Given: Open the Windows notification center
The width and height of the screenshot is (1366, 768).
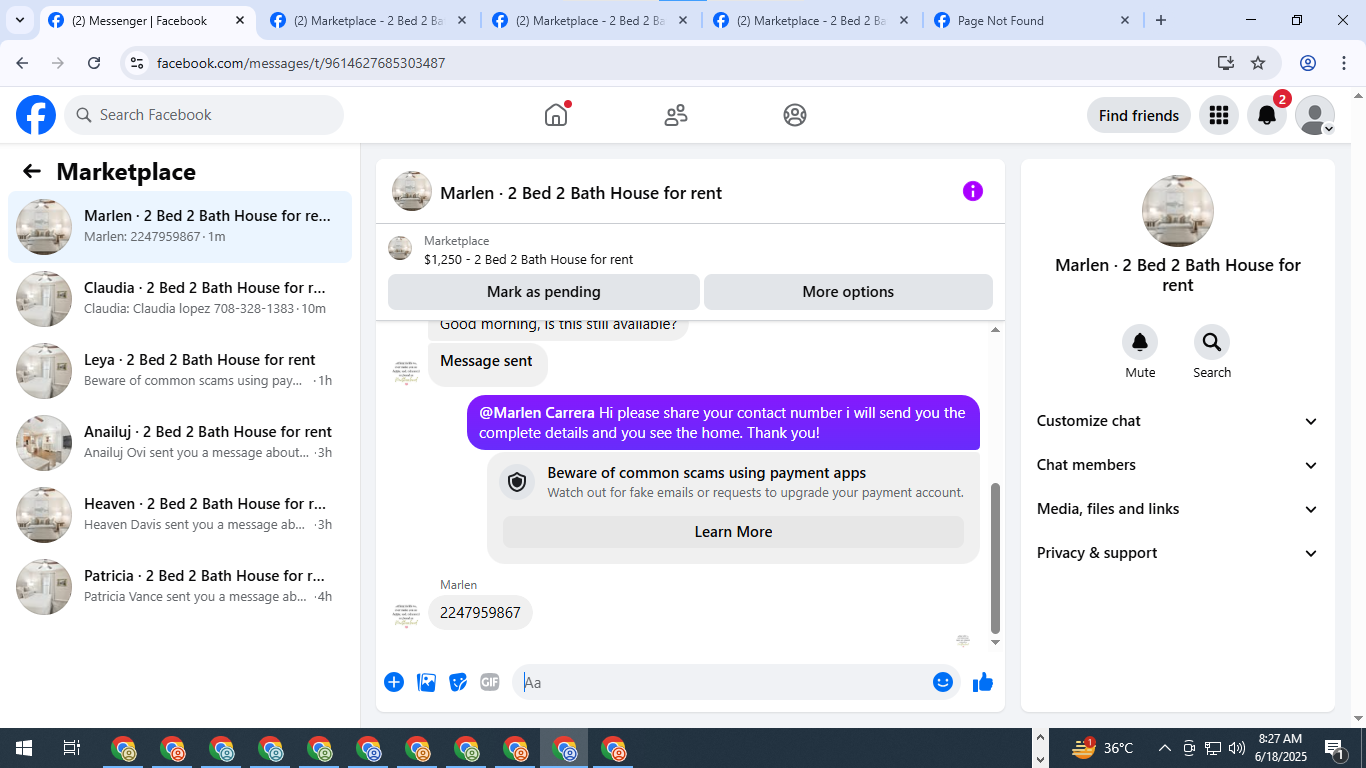Looking at the screenshot, I should 1334,748.
